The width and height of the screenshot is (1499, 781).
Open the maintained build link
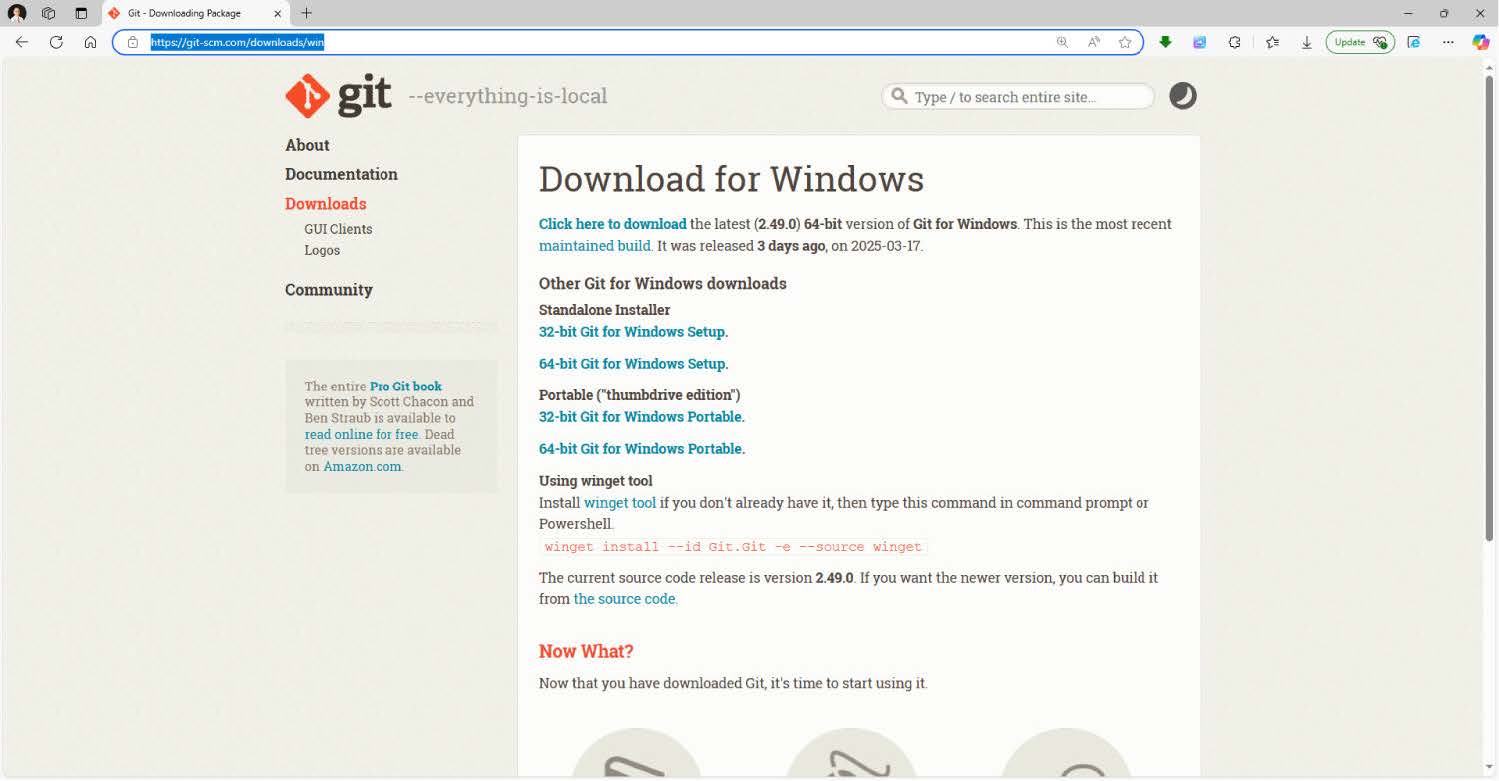[x=595, y=246]
